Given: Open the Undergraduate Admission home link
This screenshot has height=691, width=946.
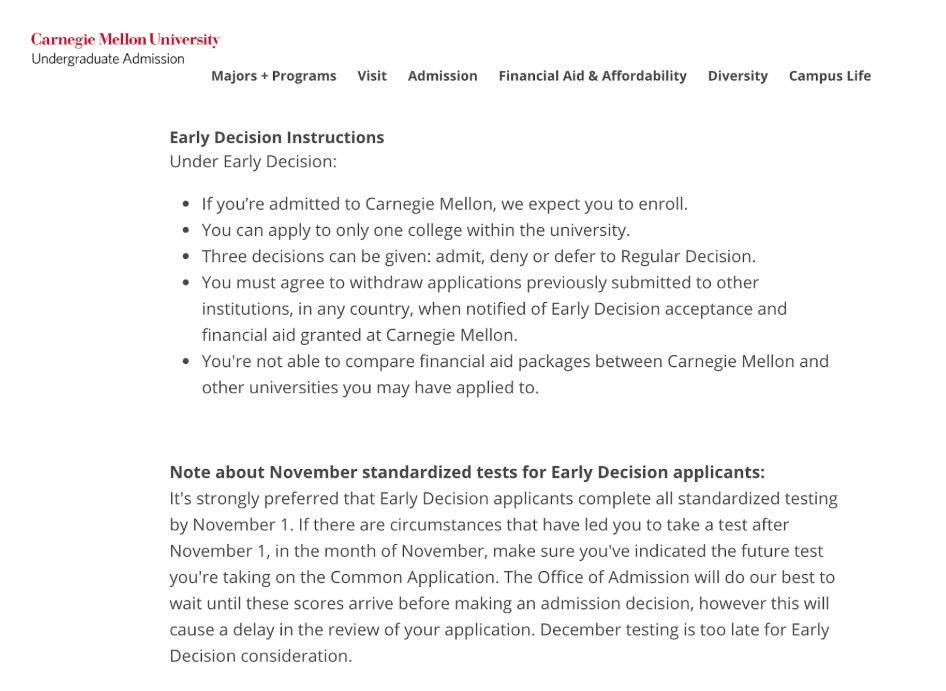Looking at the screenshot, I should point(108,59).
